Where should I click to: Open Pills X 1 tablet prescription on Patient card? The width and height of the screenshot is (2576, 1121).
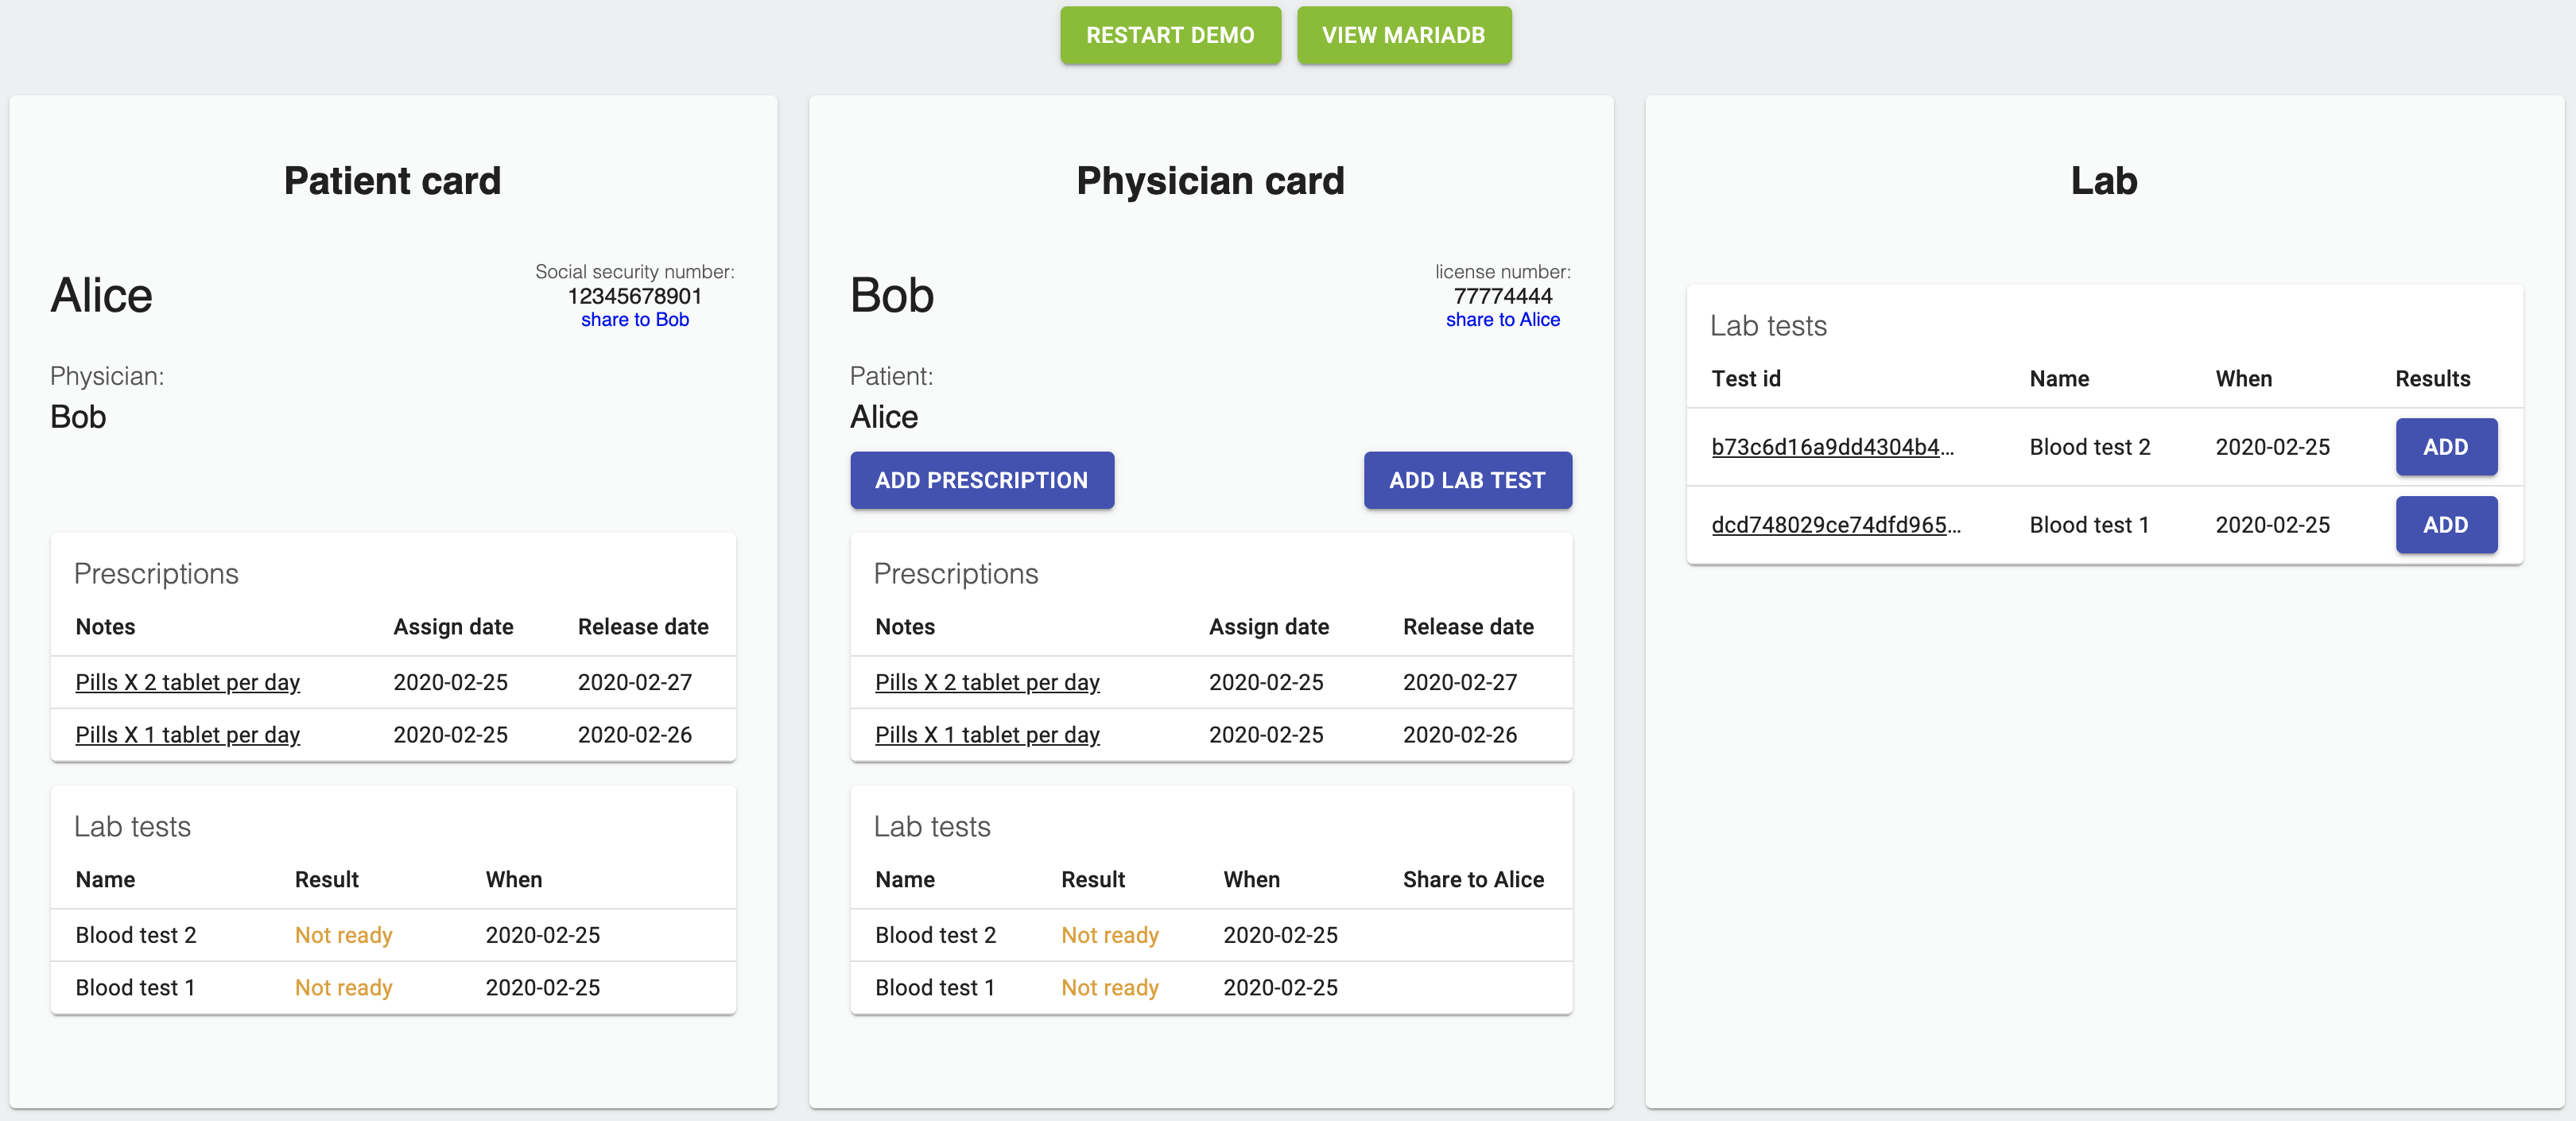187,735
